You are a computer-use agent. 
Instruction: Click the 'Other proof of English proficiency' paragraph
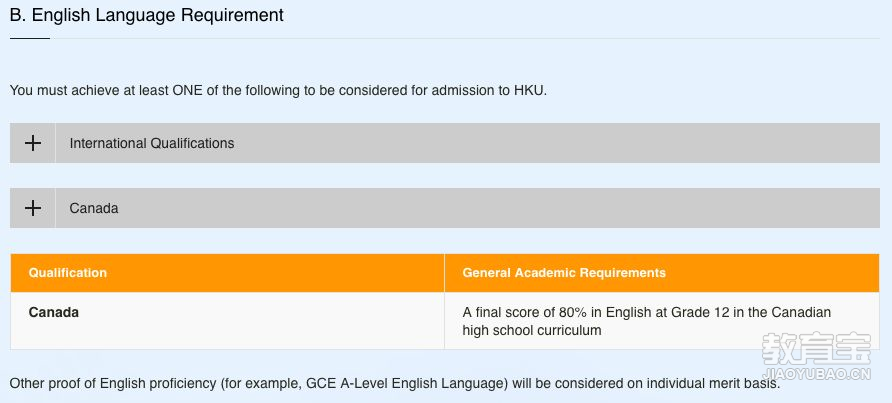coord(395,384)
